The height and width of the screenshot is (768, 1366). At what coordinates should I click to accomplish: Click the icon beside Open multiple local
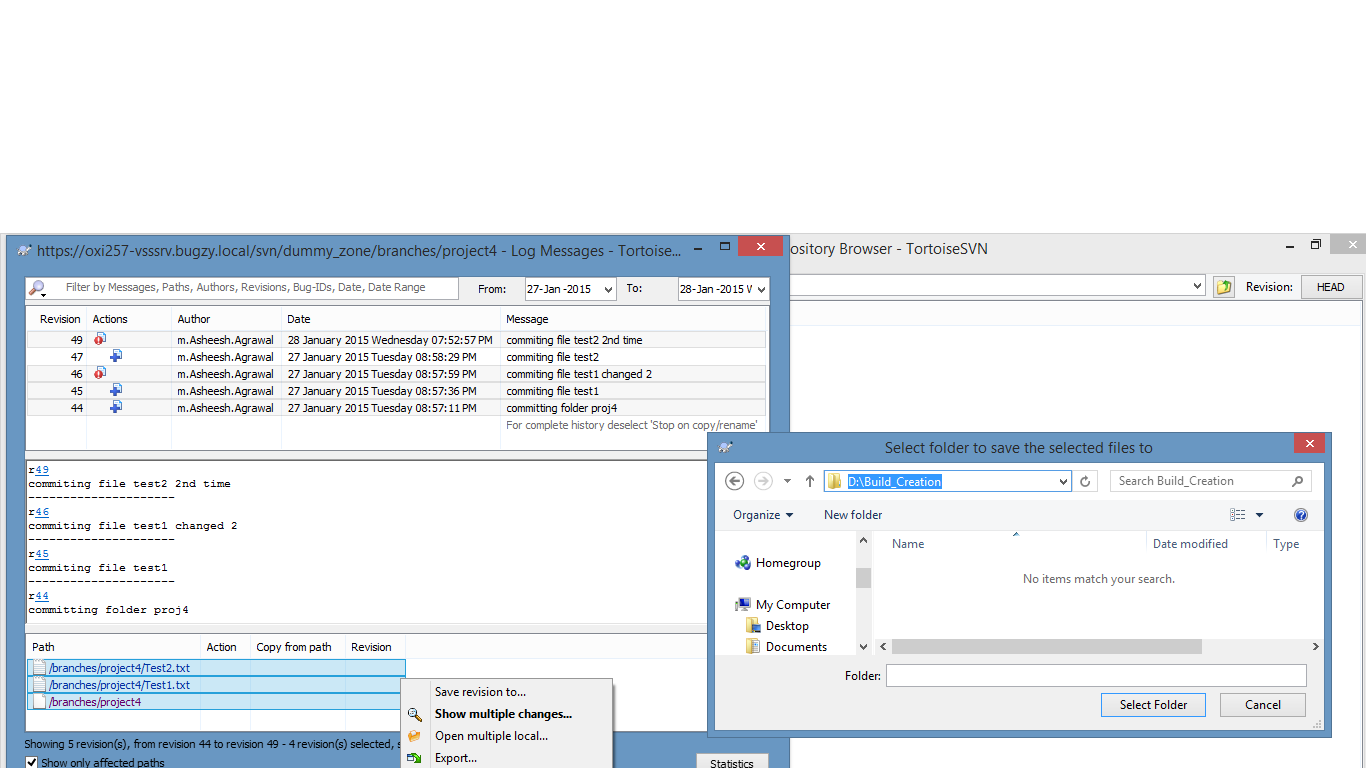coord(415,736)
